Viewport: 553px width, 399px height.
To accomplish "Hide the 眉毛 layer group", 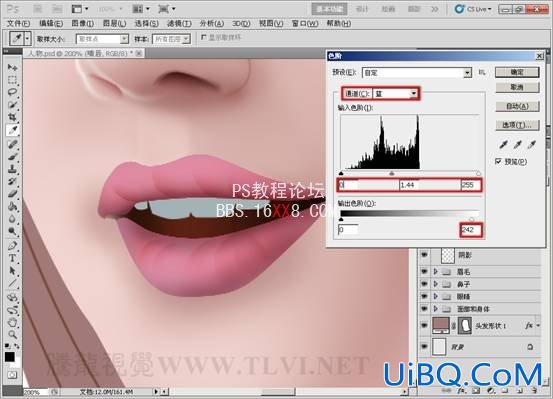I will [424, 271].
